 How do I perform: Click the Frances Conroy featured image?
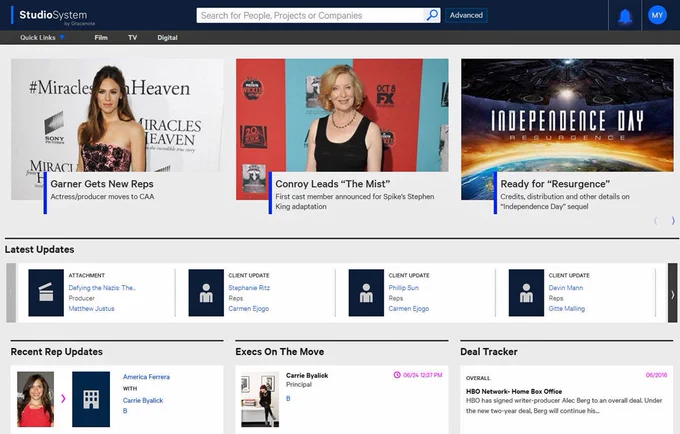342,115
